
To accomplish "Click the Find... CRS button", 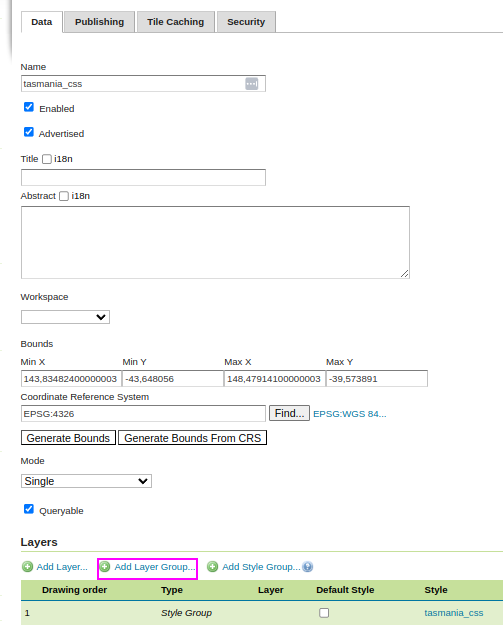I will (x=289, y=413).
